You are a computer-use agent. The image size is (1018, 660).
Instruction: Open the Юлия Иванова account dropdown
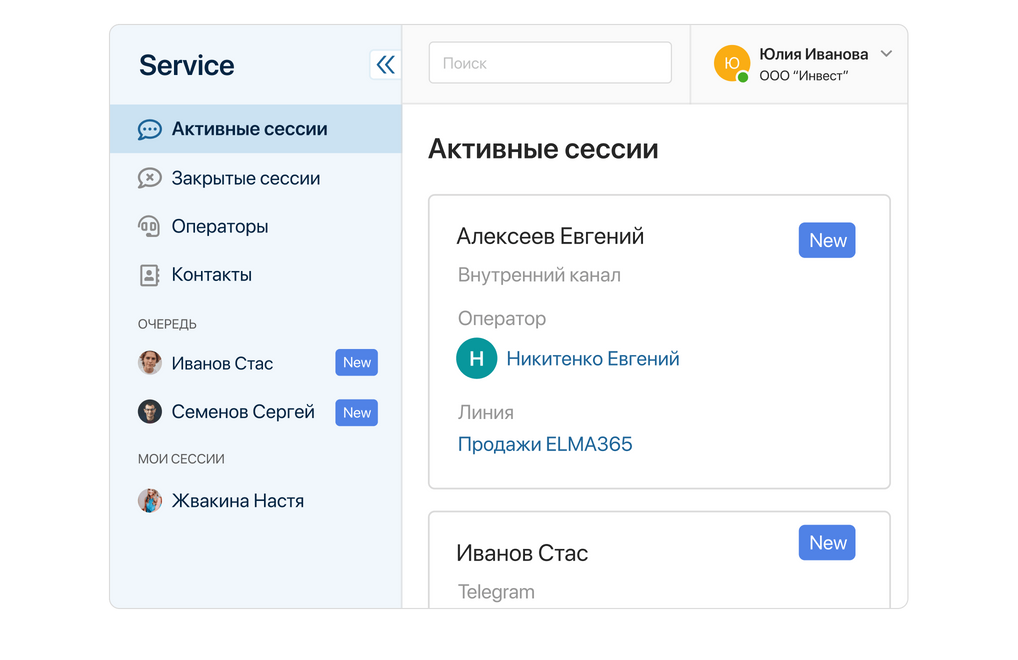886,54
